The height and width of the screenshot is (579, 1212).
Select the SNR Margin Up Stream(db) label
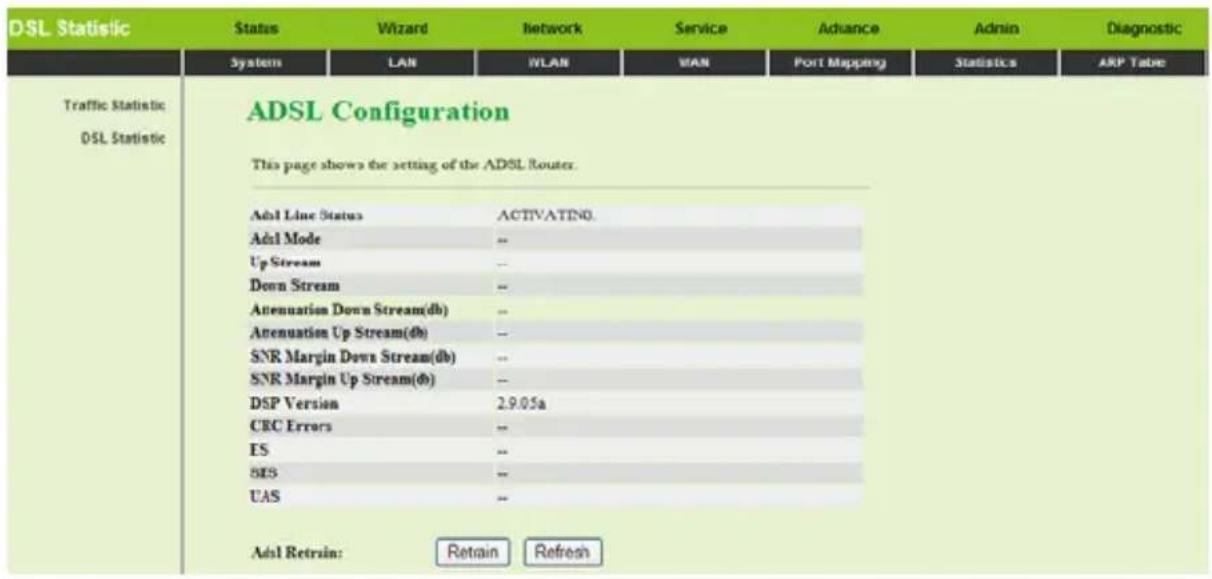coord(343,380)
